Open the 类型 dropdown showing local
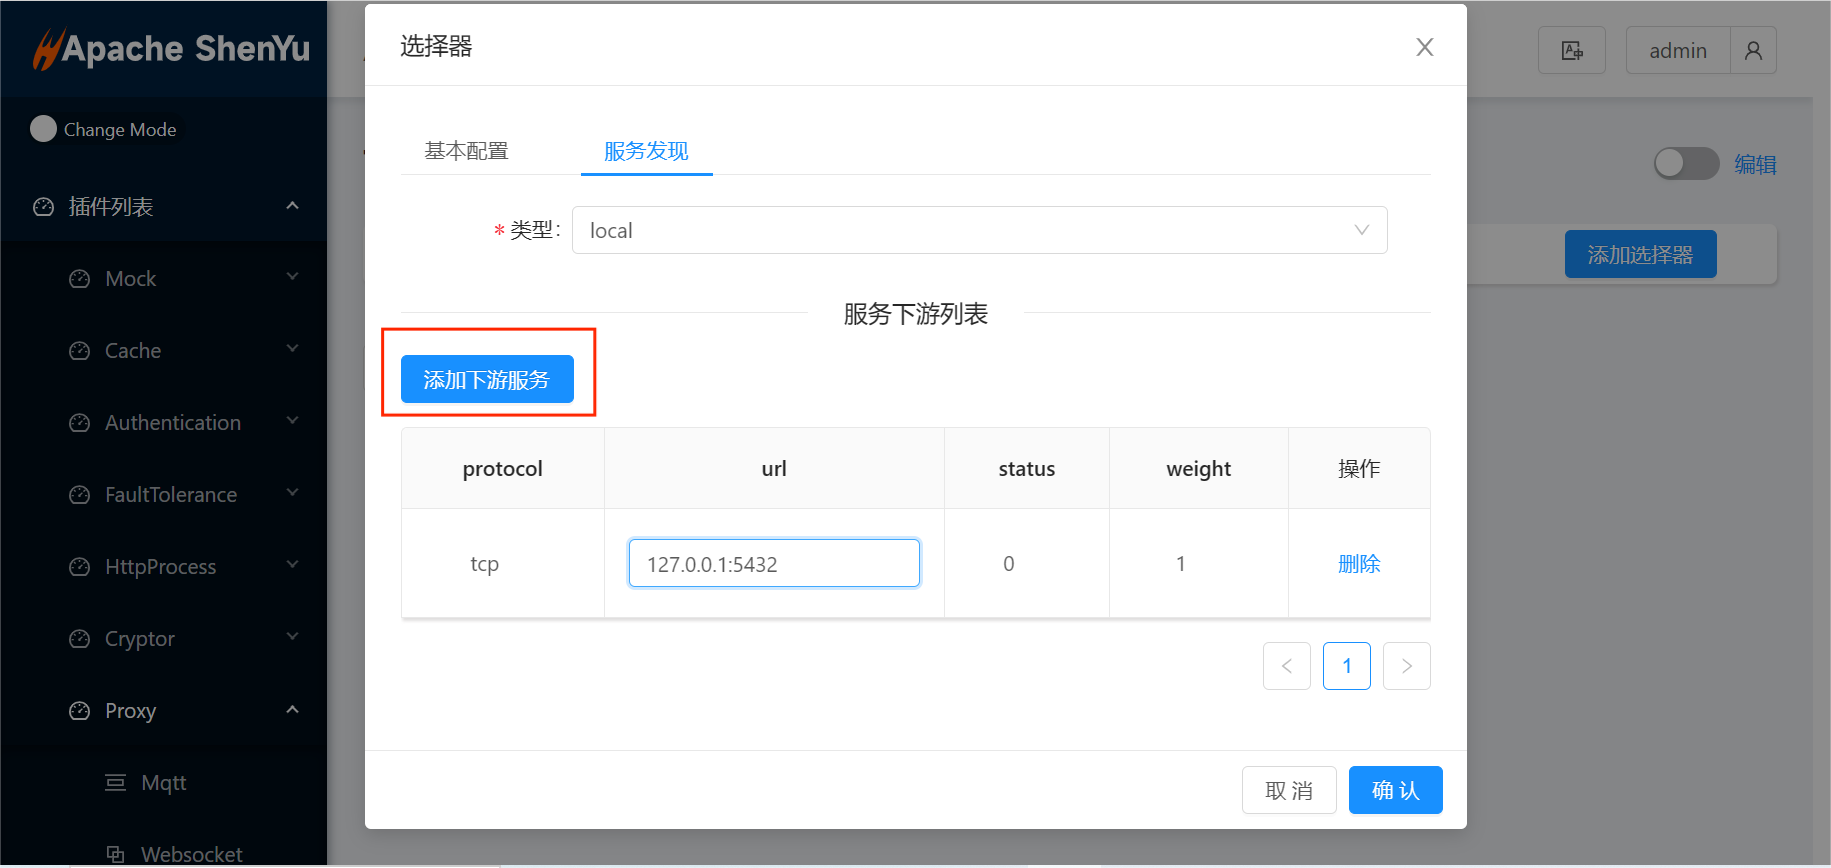Screen dimensions: 1831x868 979,230
